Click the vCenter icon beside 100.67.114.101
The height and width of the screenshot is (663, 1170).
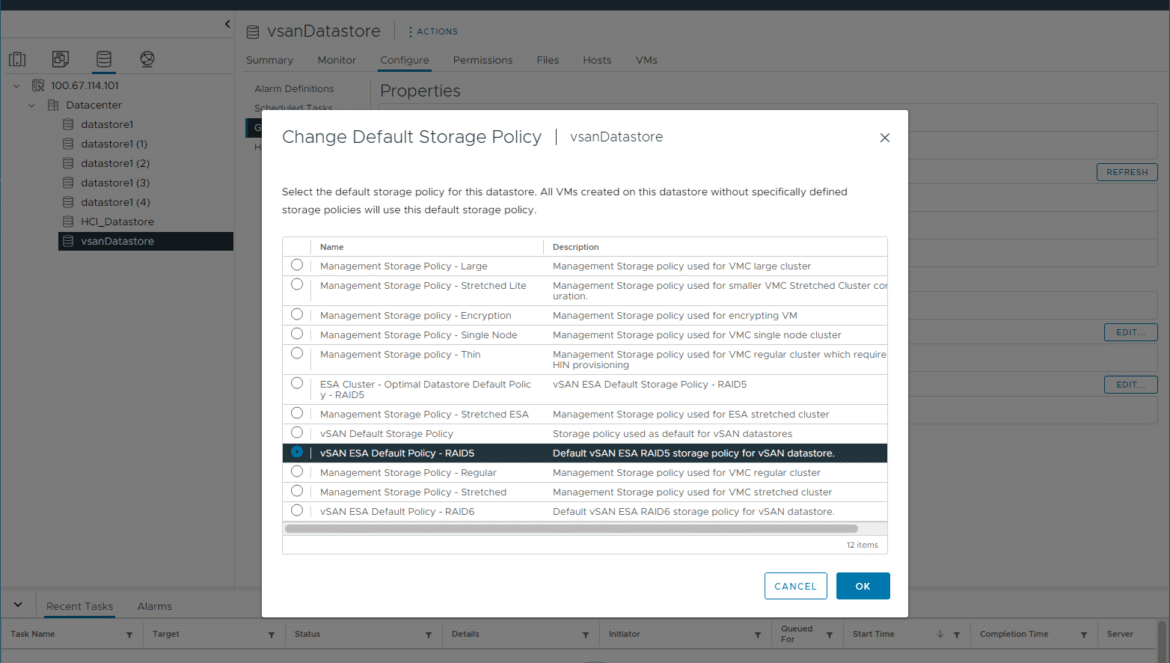point(38,86)
